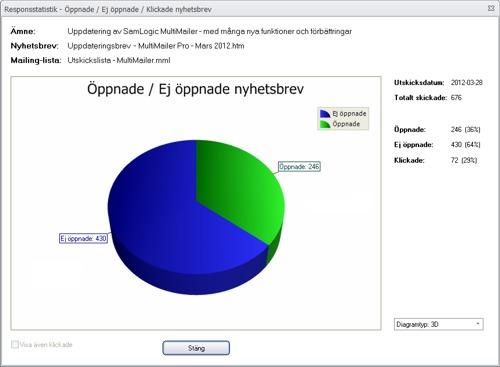
Task: Click the Mailing-lista label
Action: pos(36,61)
